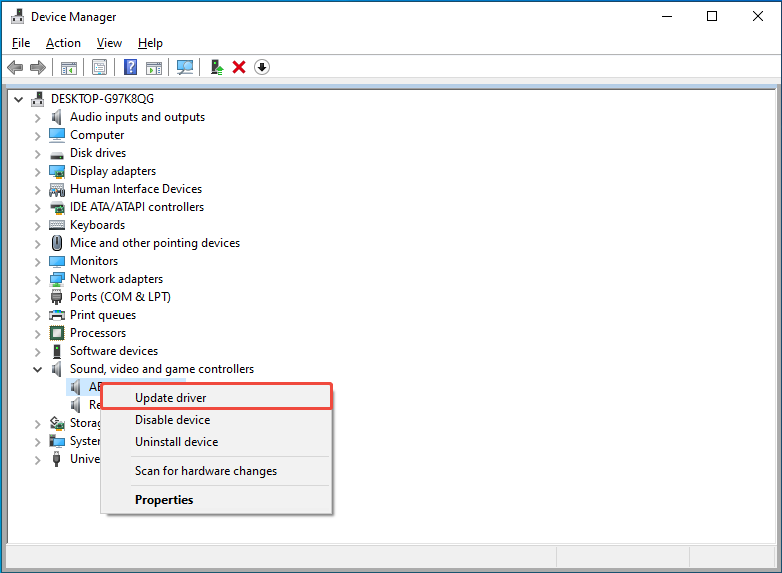The image size is (782, 573).
Task: Select IDE ATA/ATAPI controllers label
Action: [137, 207]
